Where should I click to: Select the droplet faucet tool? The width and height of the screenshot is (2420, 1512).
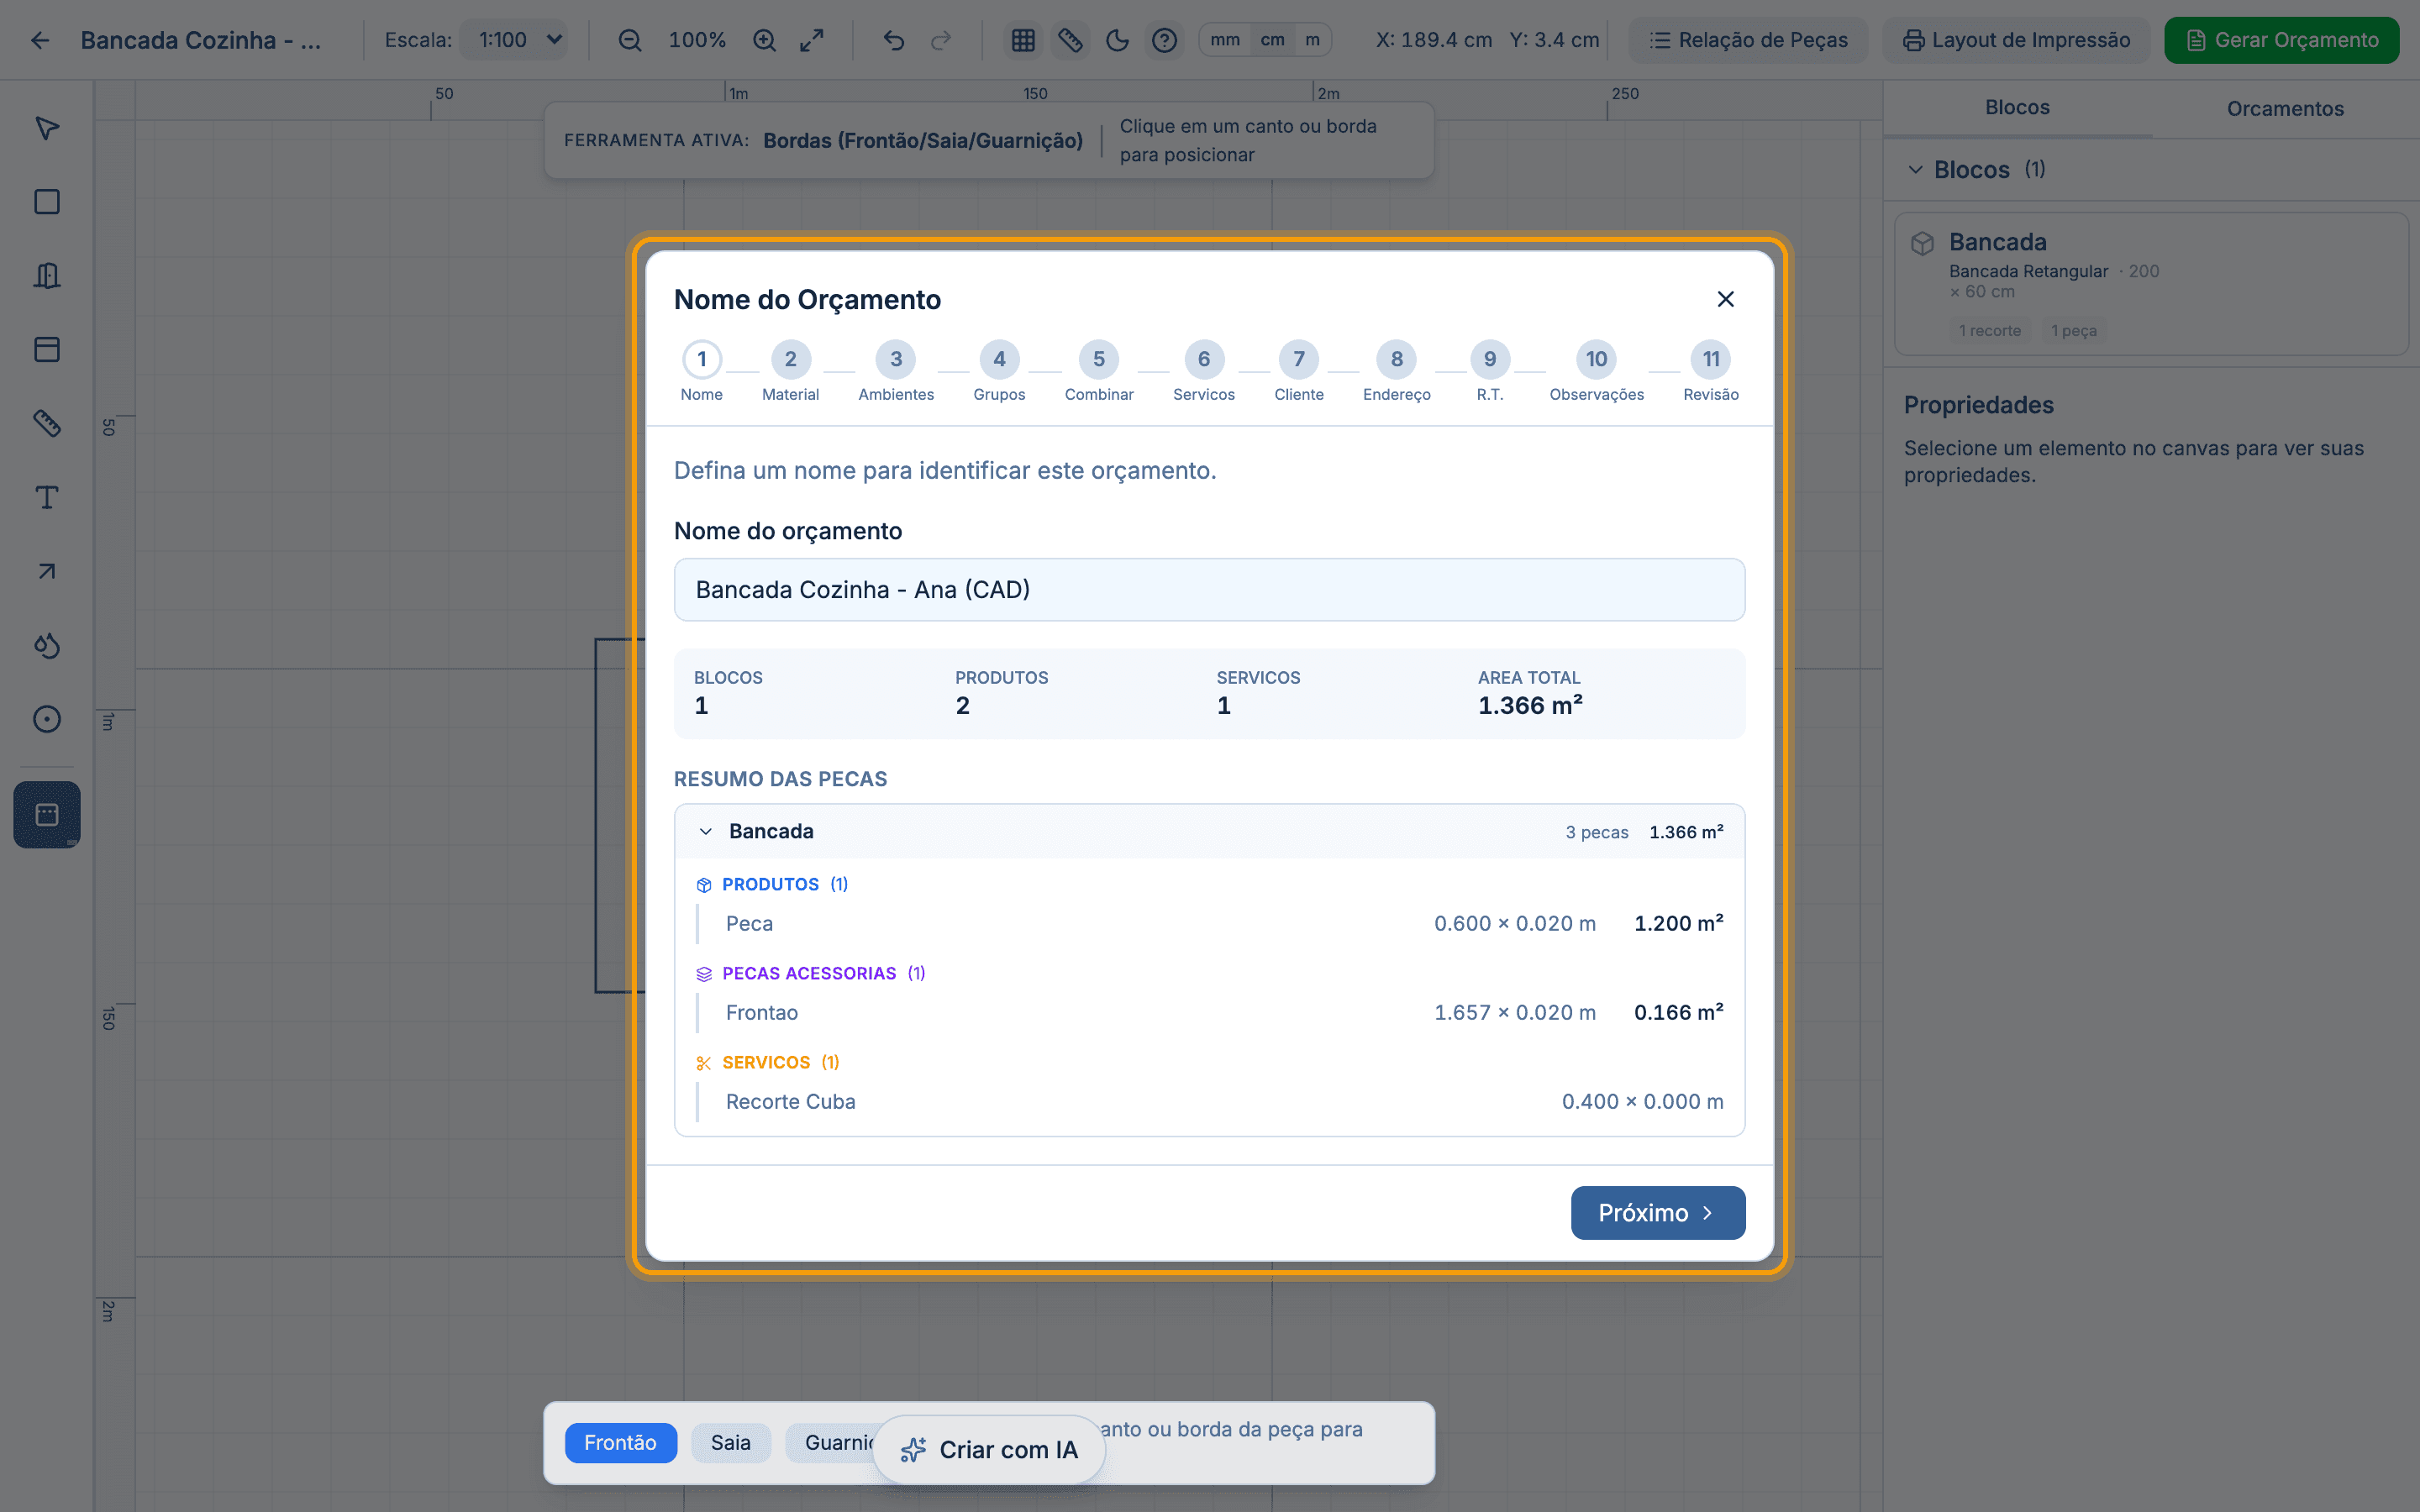point(47,645)
